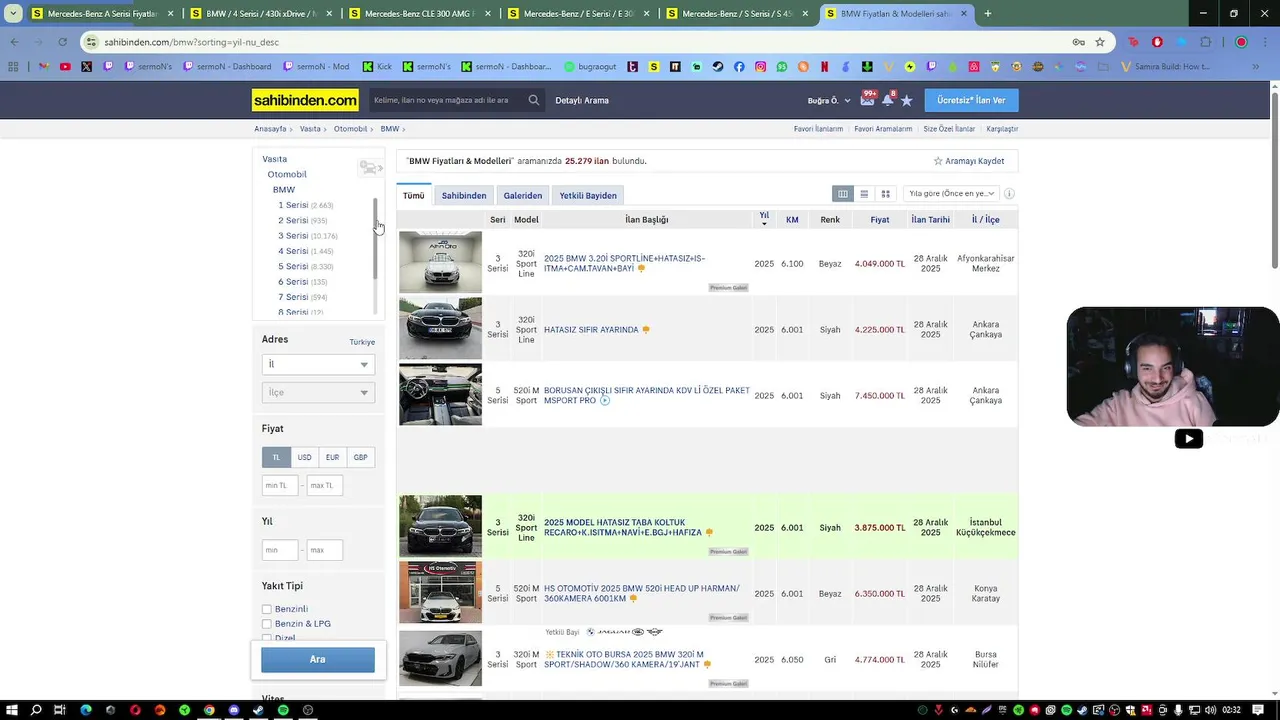
Task: Open the Instagram bookmark icon
Action: [x=760, y=67]
